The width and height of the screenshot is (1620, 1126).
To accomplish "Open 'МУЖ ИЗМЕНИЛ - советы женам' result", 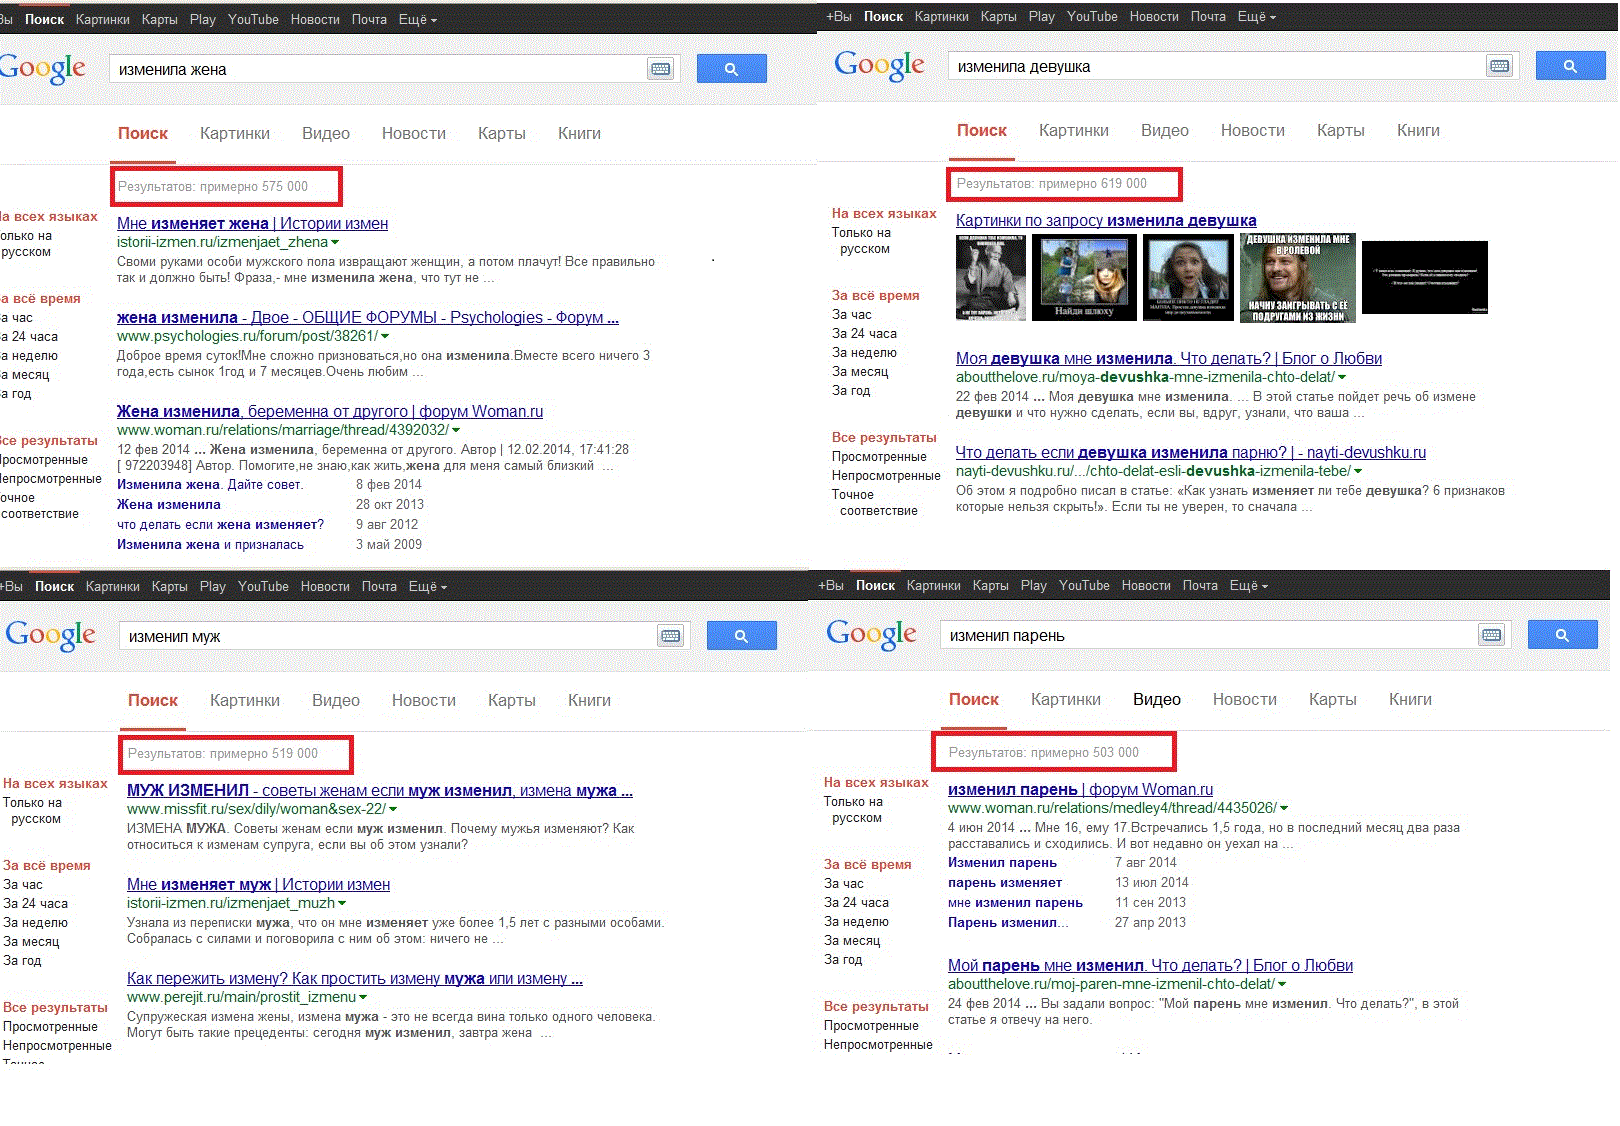I will pos(380,790).
